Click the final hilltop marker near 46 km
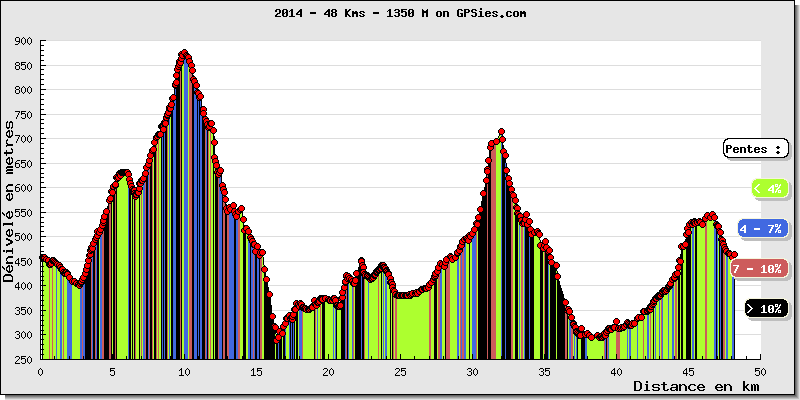 711,215
